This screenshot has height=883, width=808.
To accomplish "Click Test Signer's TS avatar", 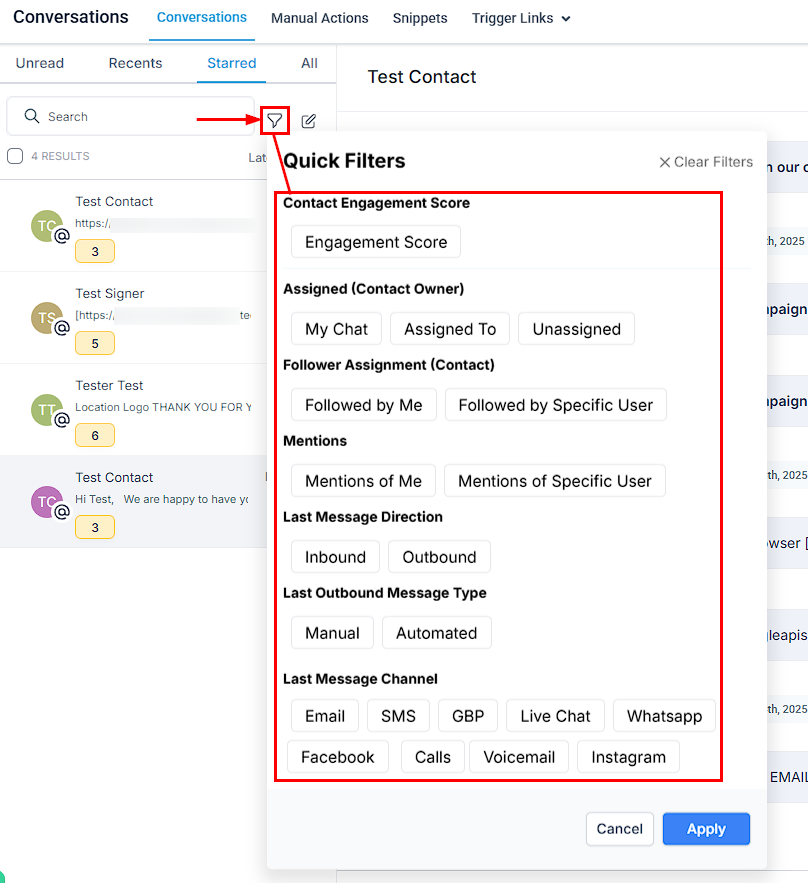I will (x=47, y=318).
